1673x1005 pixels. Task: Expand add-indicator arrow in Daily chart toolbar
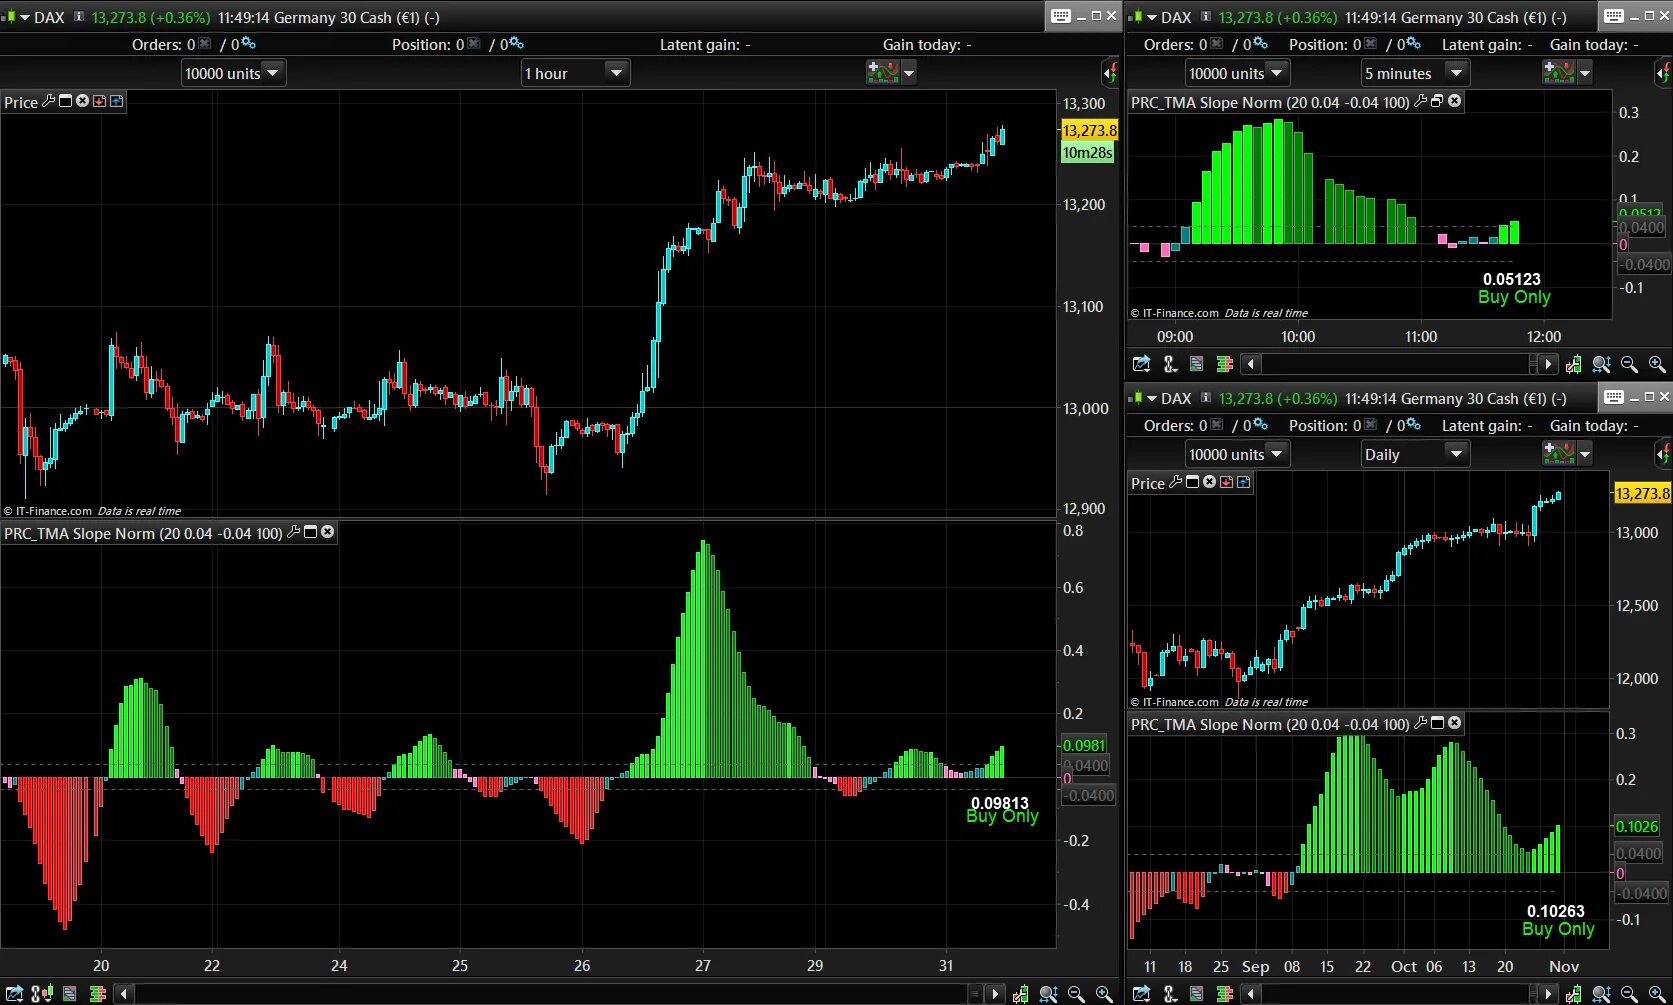coord(1584,454)
